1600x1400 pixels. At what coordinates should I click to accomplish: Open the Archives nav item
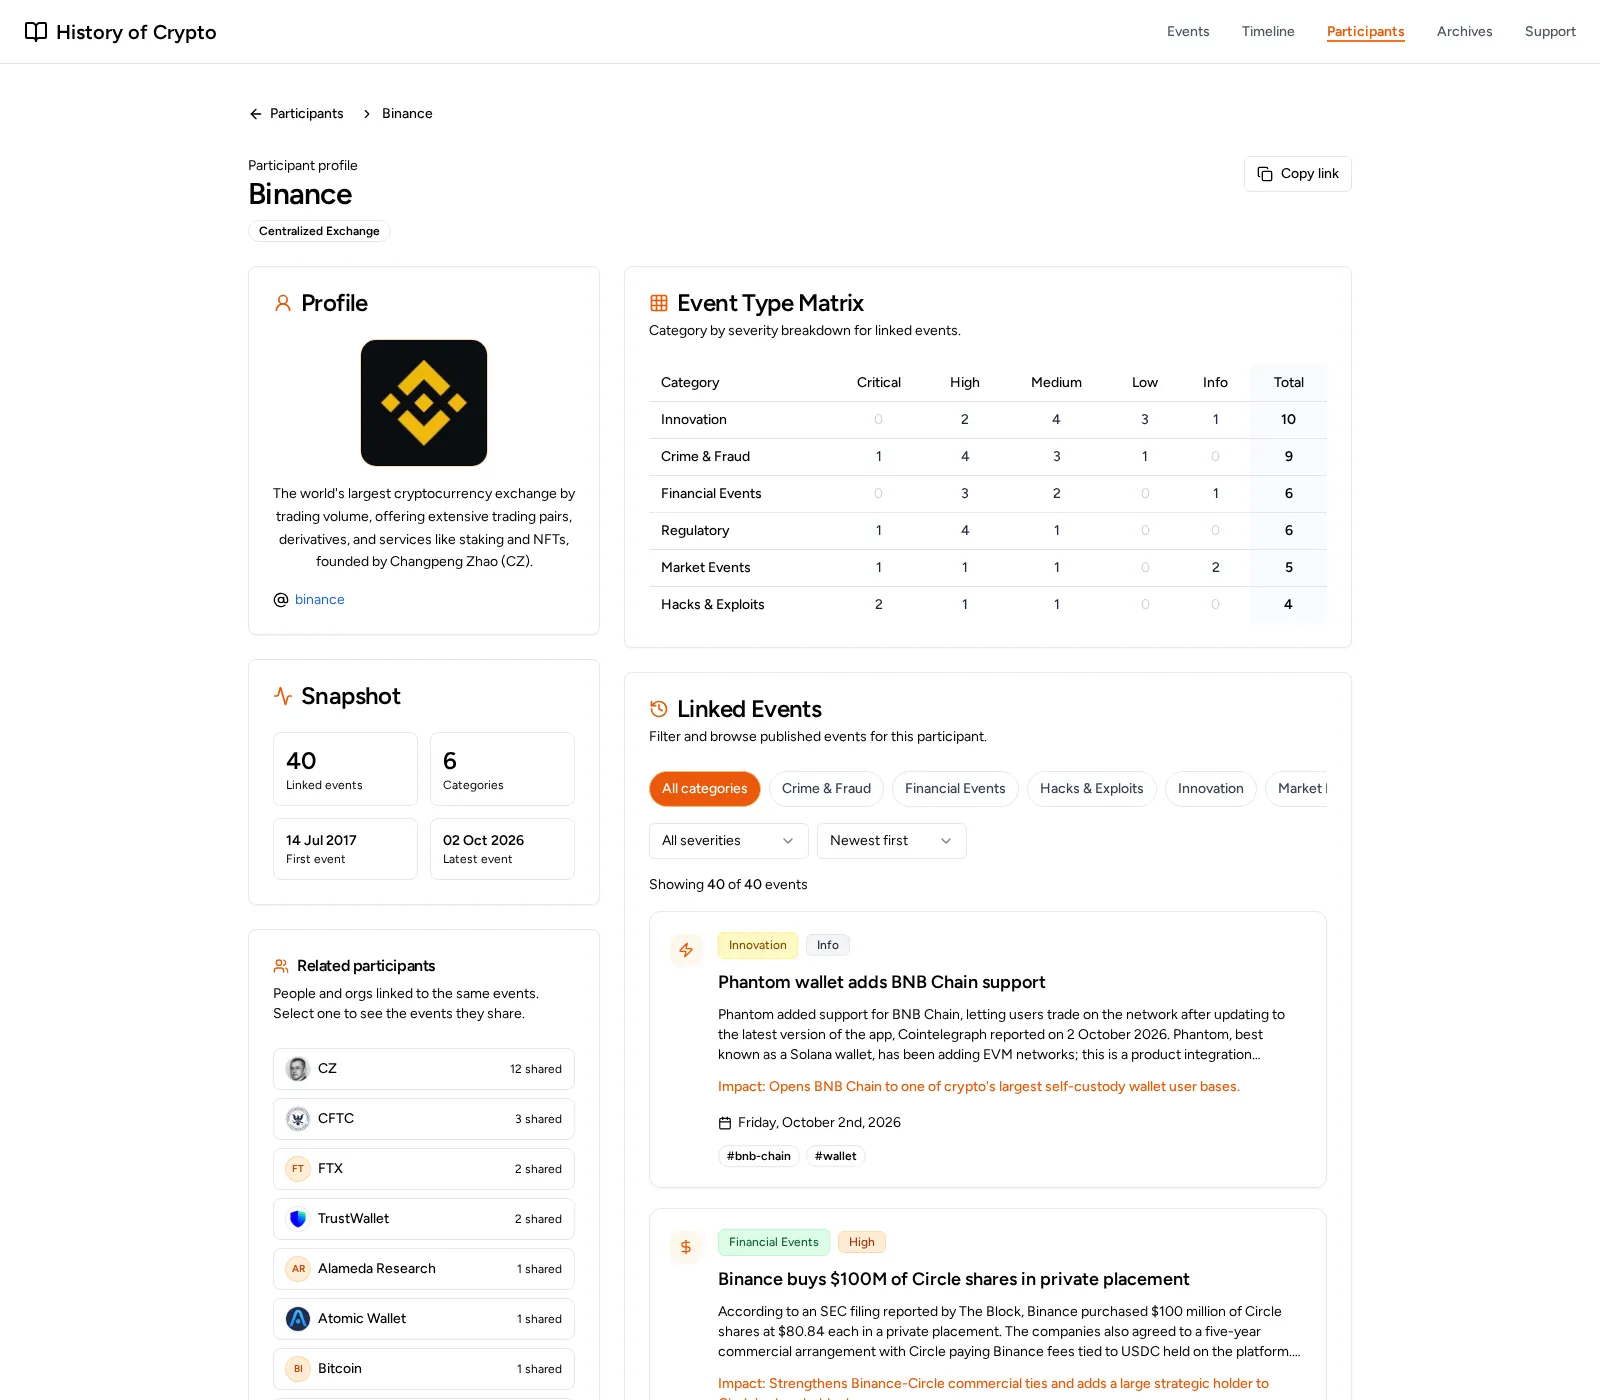click(1465, 32)
